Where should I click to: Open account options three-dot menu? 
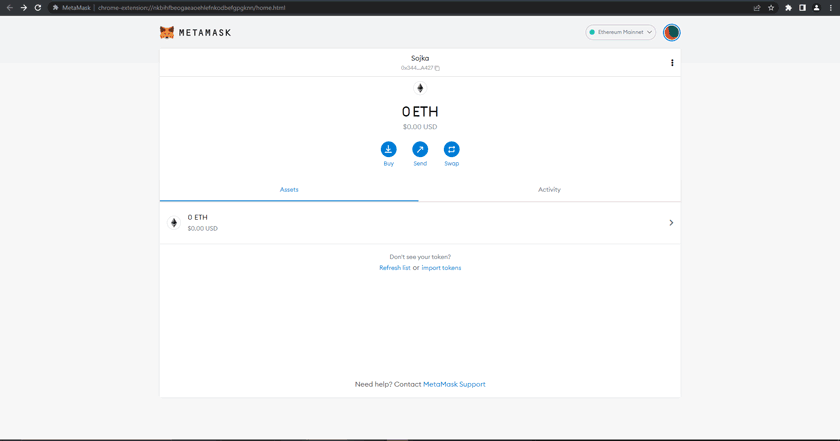(672, 63)
